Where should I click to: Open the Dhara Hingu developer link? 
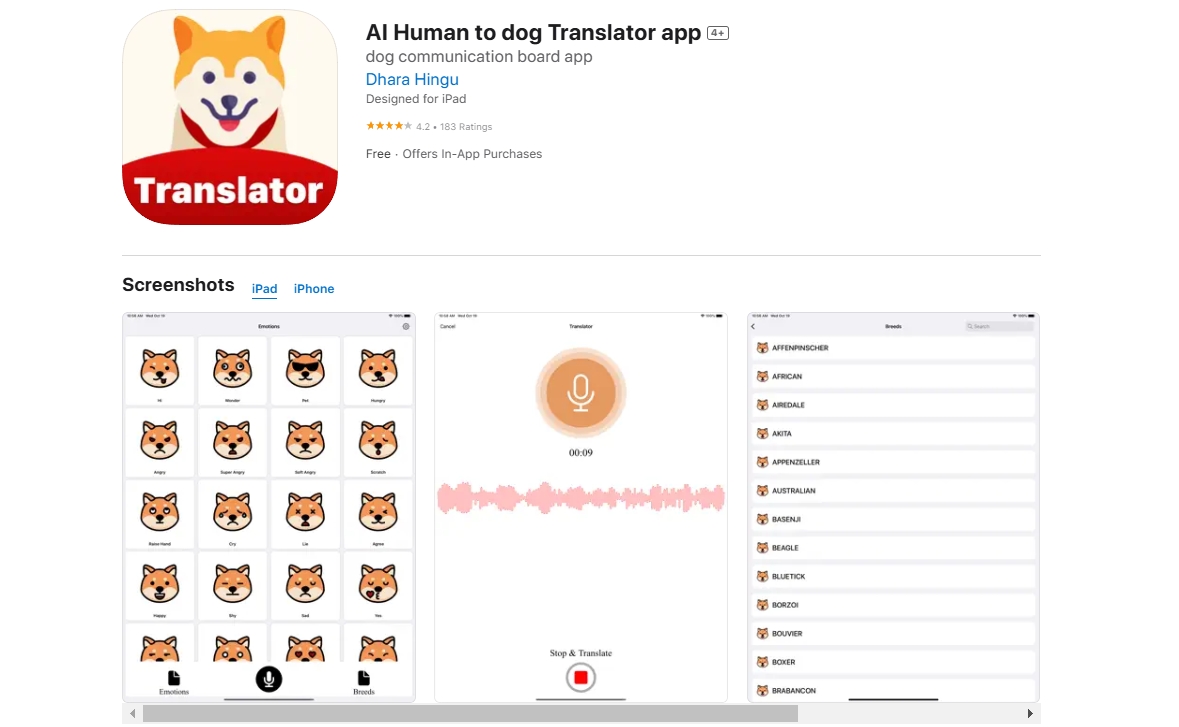point(411,79)
